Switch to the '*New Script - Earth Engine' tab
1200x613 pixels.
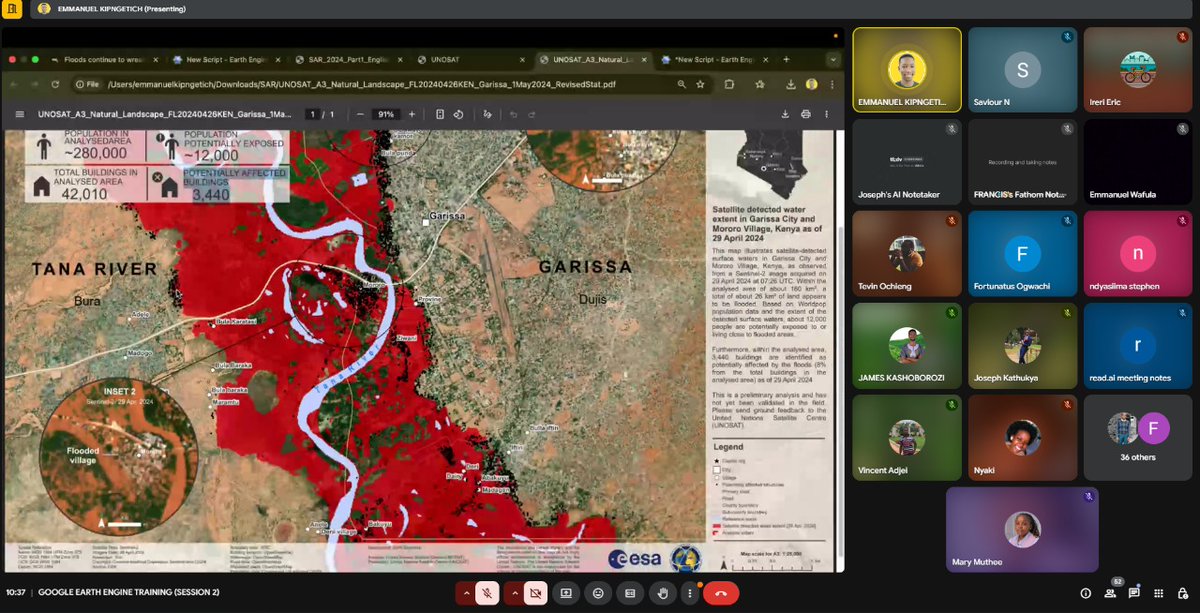715,59
